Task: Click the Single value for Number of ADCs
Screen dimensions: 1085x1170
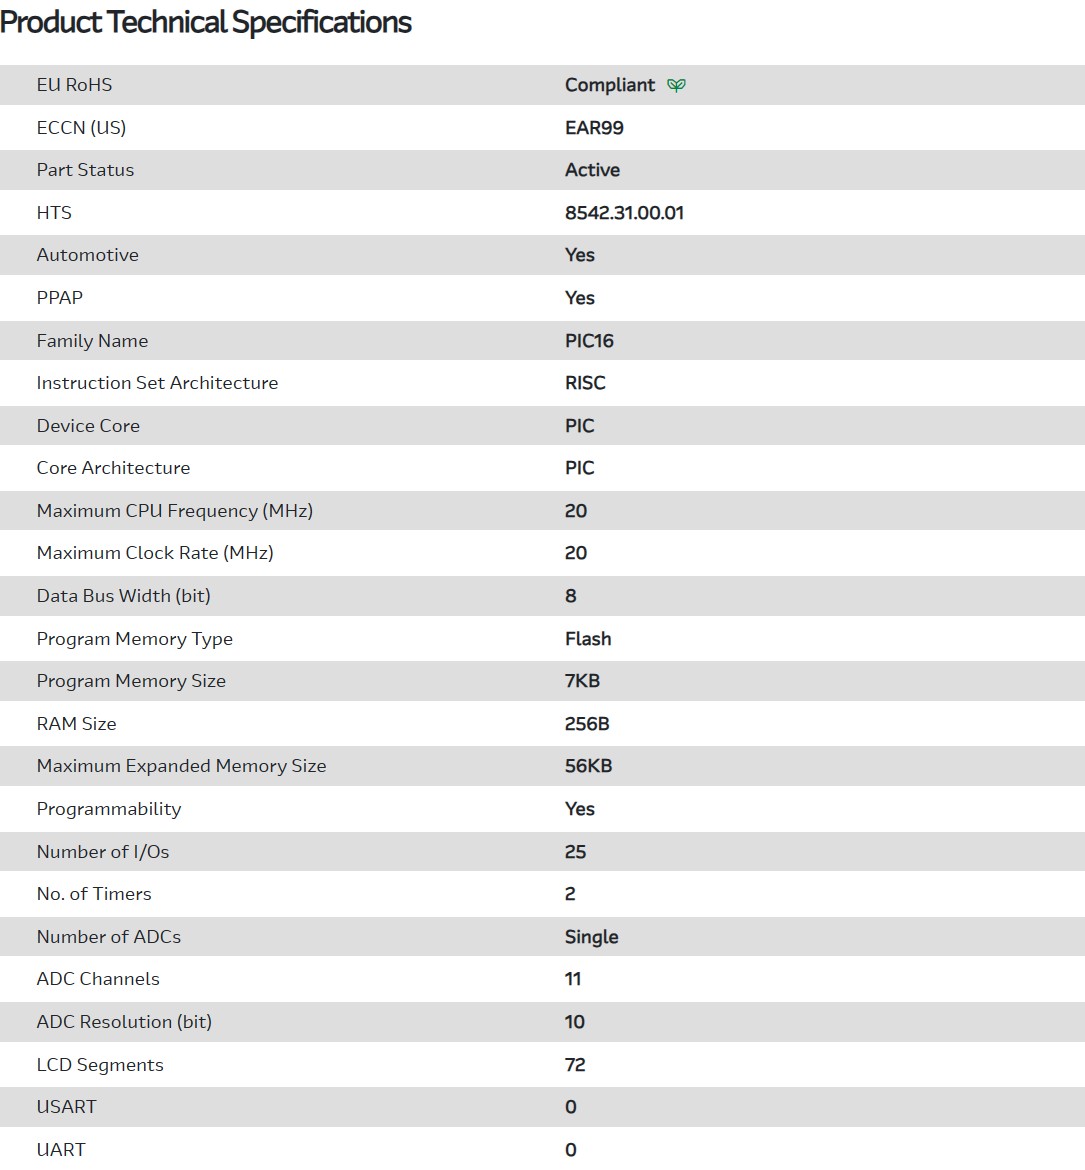Action: pos(591,937)
